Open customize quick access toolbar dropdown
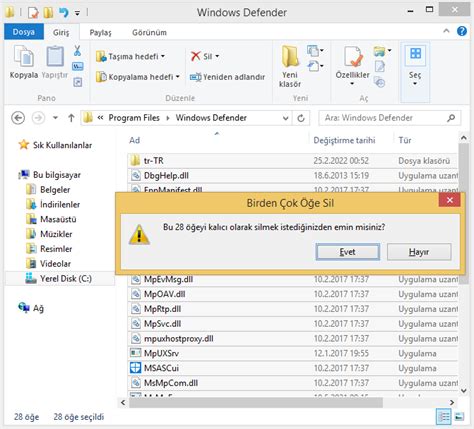Image resolution: width=474 pixels, height=429 pixels. click(x=77, y=13)
